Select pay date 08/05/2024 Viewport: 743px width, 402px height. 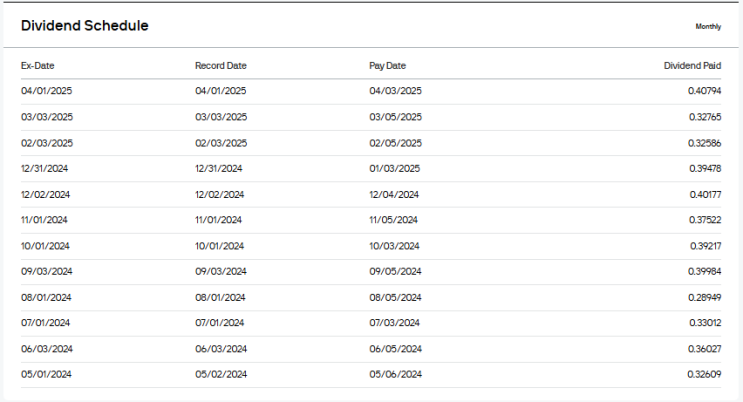[x=395, y=298]
